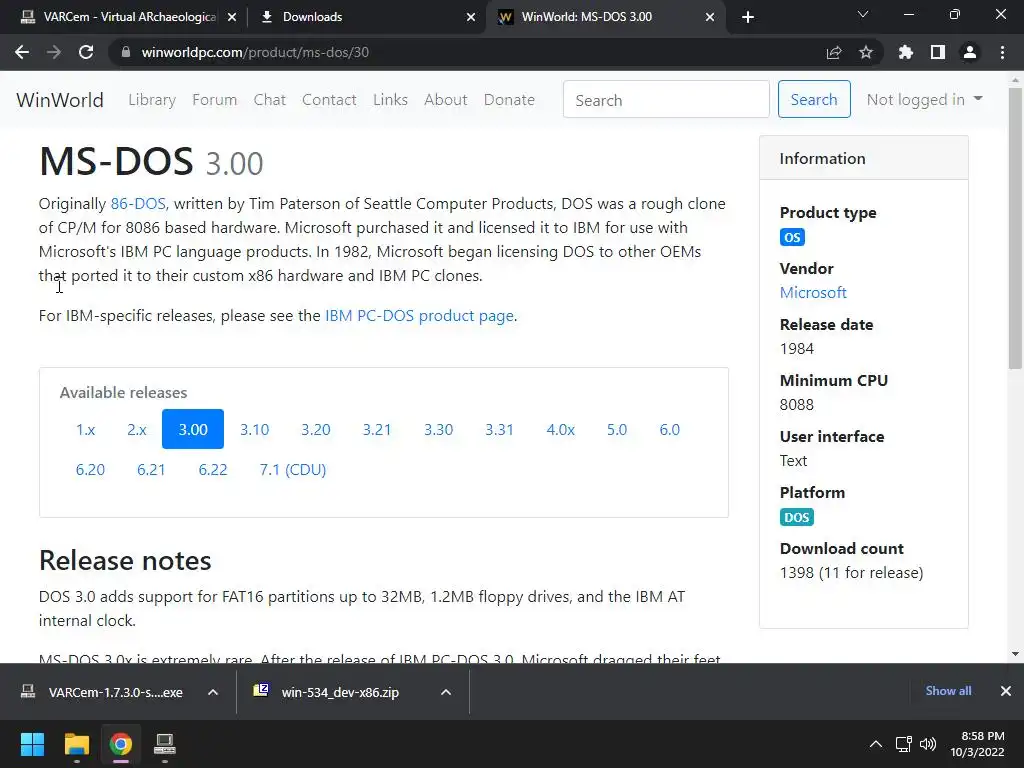Select release 3.21
The image size is (1024, 768).
pyautogui.click(x=377, y=429)
